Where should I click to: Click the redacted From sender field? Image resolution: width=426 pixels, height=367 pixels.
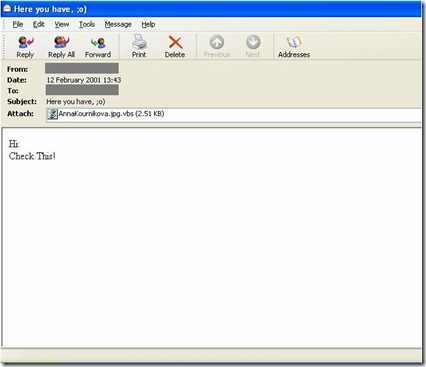point(82,68)
